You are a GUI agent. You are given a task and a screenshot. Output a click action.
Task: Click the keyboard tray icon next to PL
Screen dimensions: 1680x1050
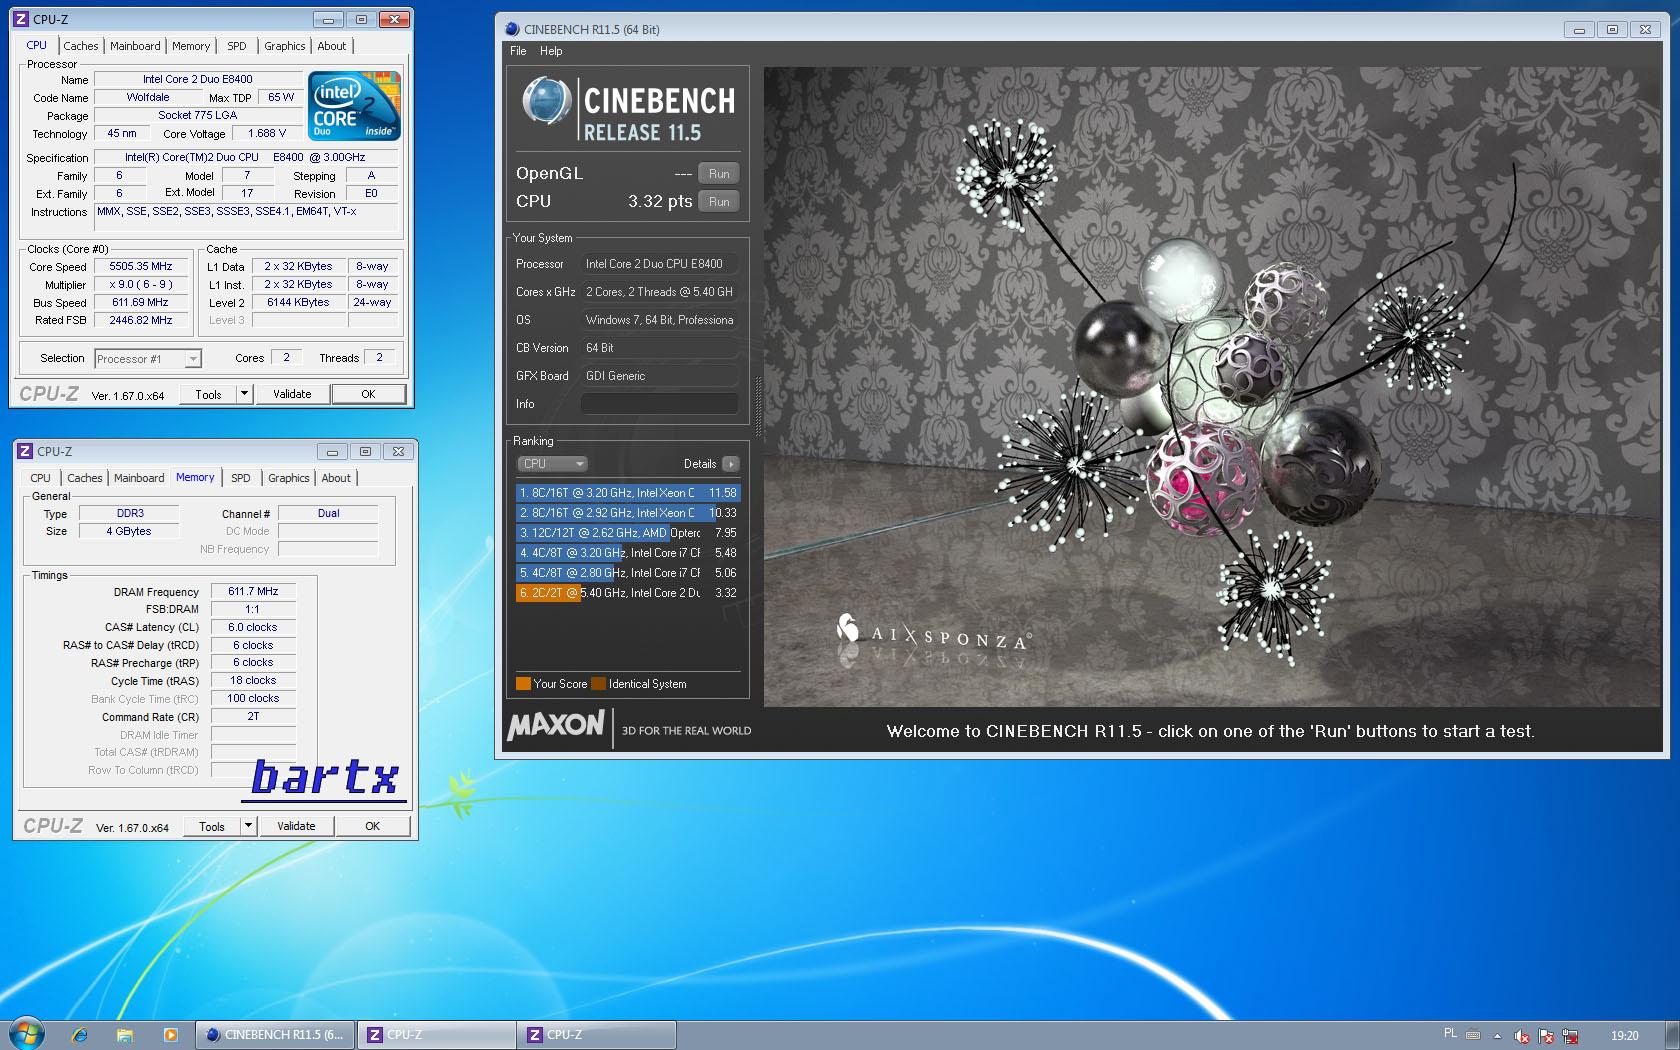[1472, 1034]
